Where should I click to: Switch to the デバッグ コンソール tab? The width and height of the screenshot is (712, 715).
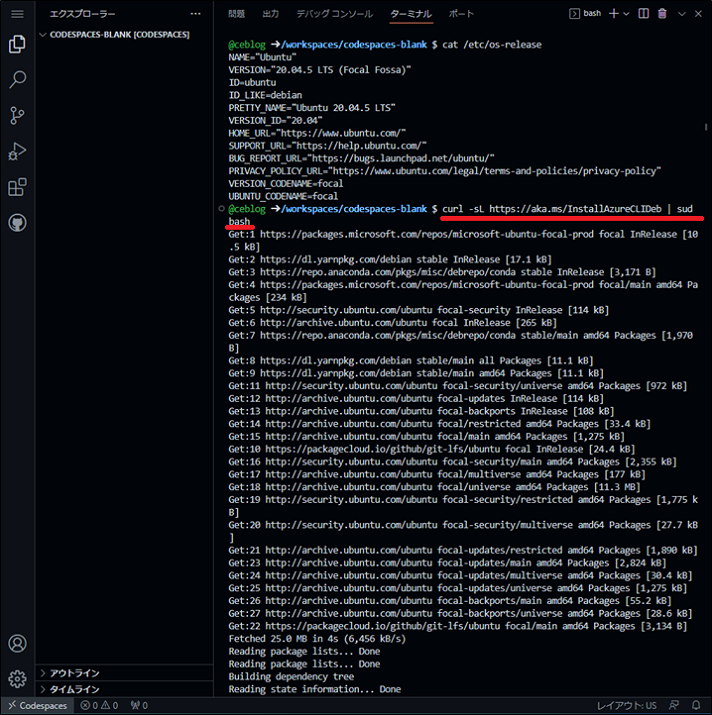click(x=334, y=14)
